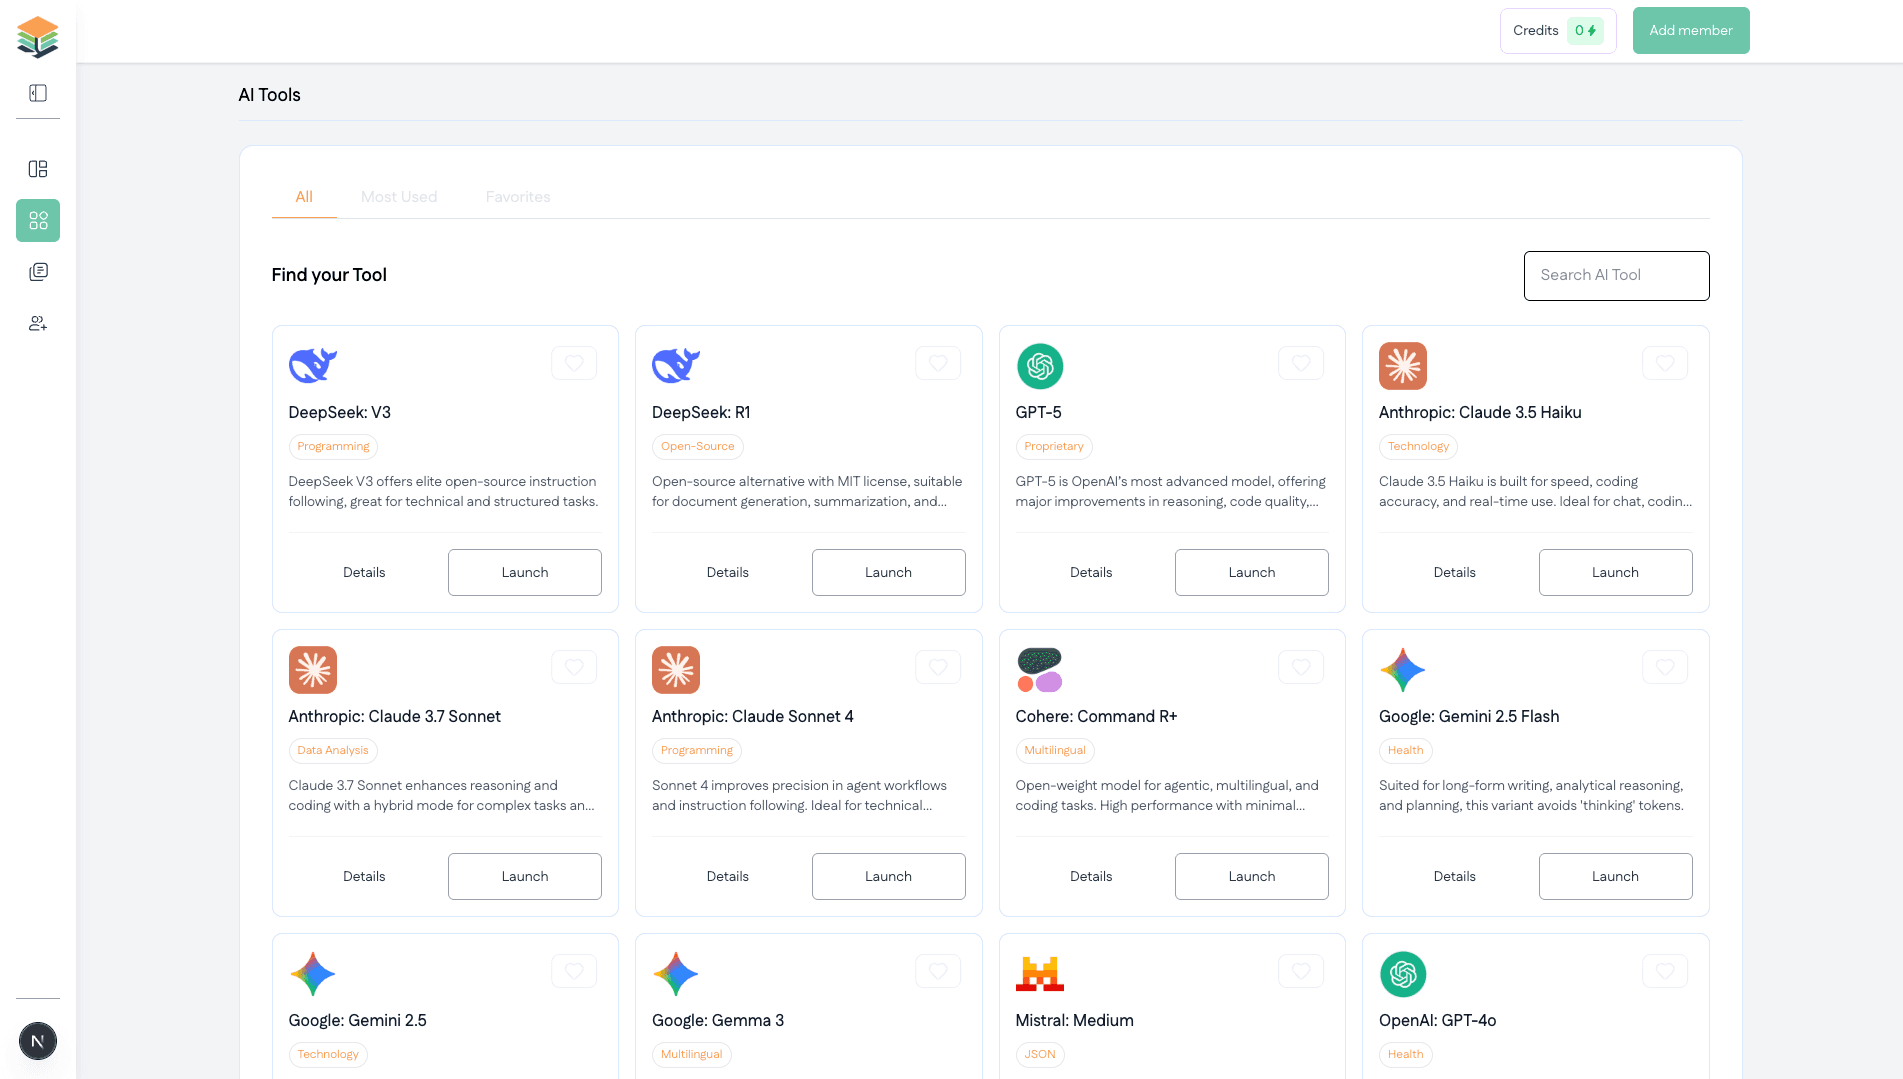Click the Gemini star icon on Google: Gemini 2.5 Flash
1903x1079 pixels.
pos(1403,670)
